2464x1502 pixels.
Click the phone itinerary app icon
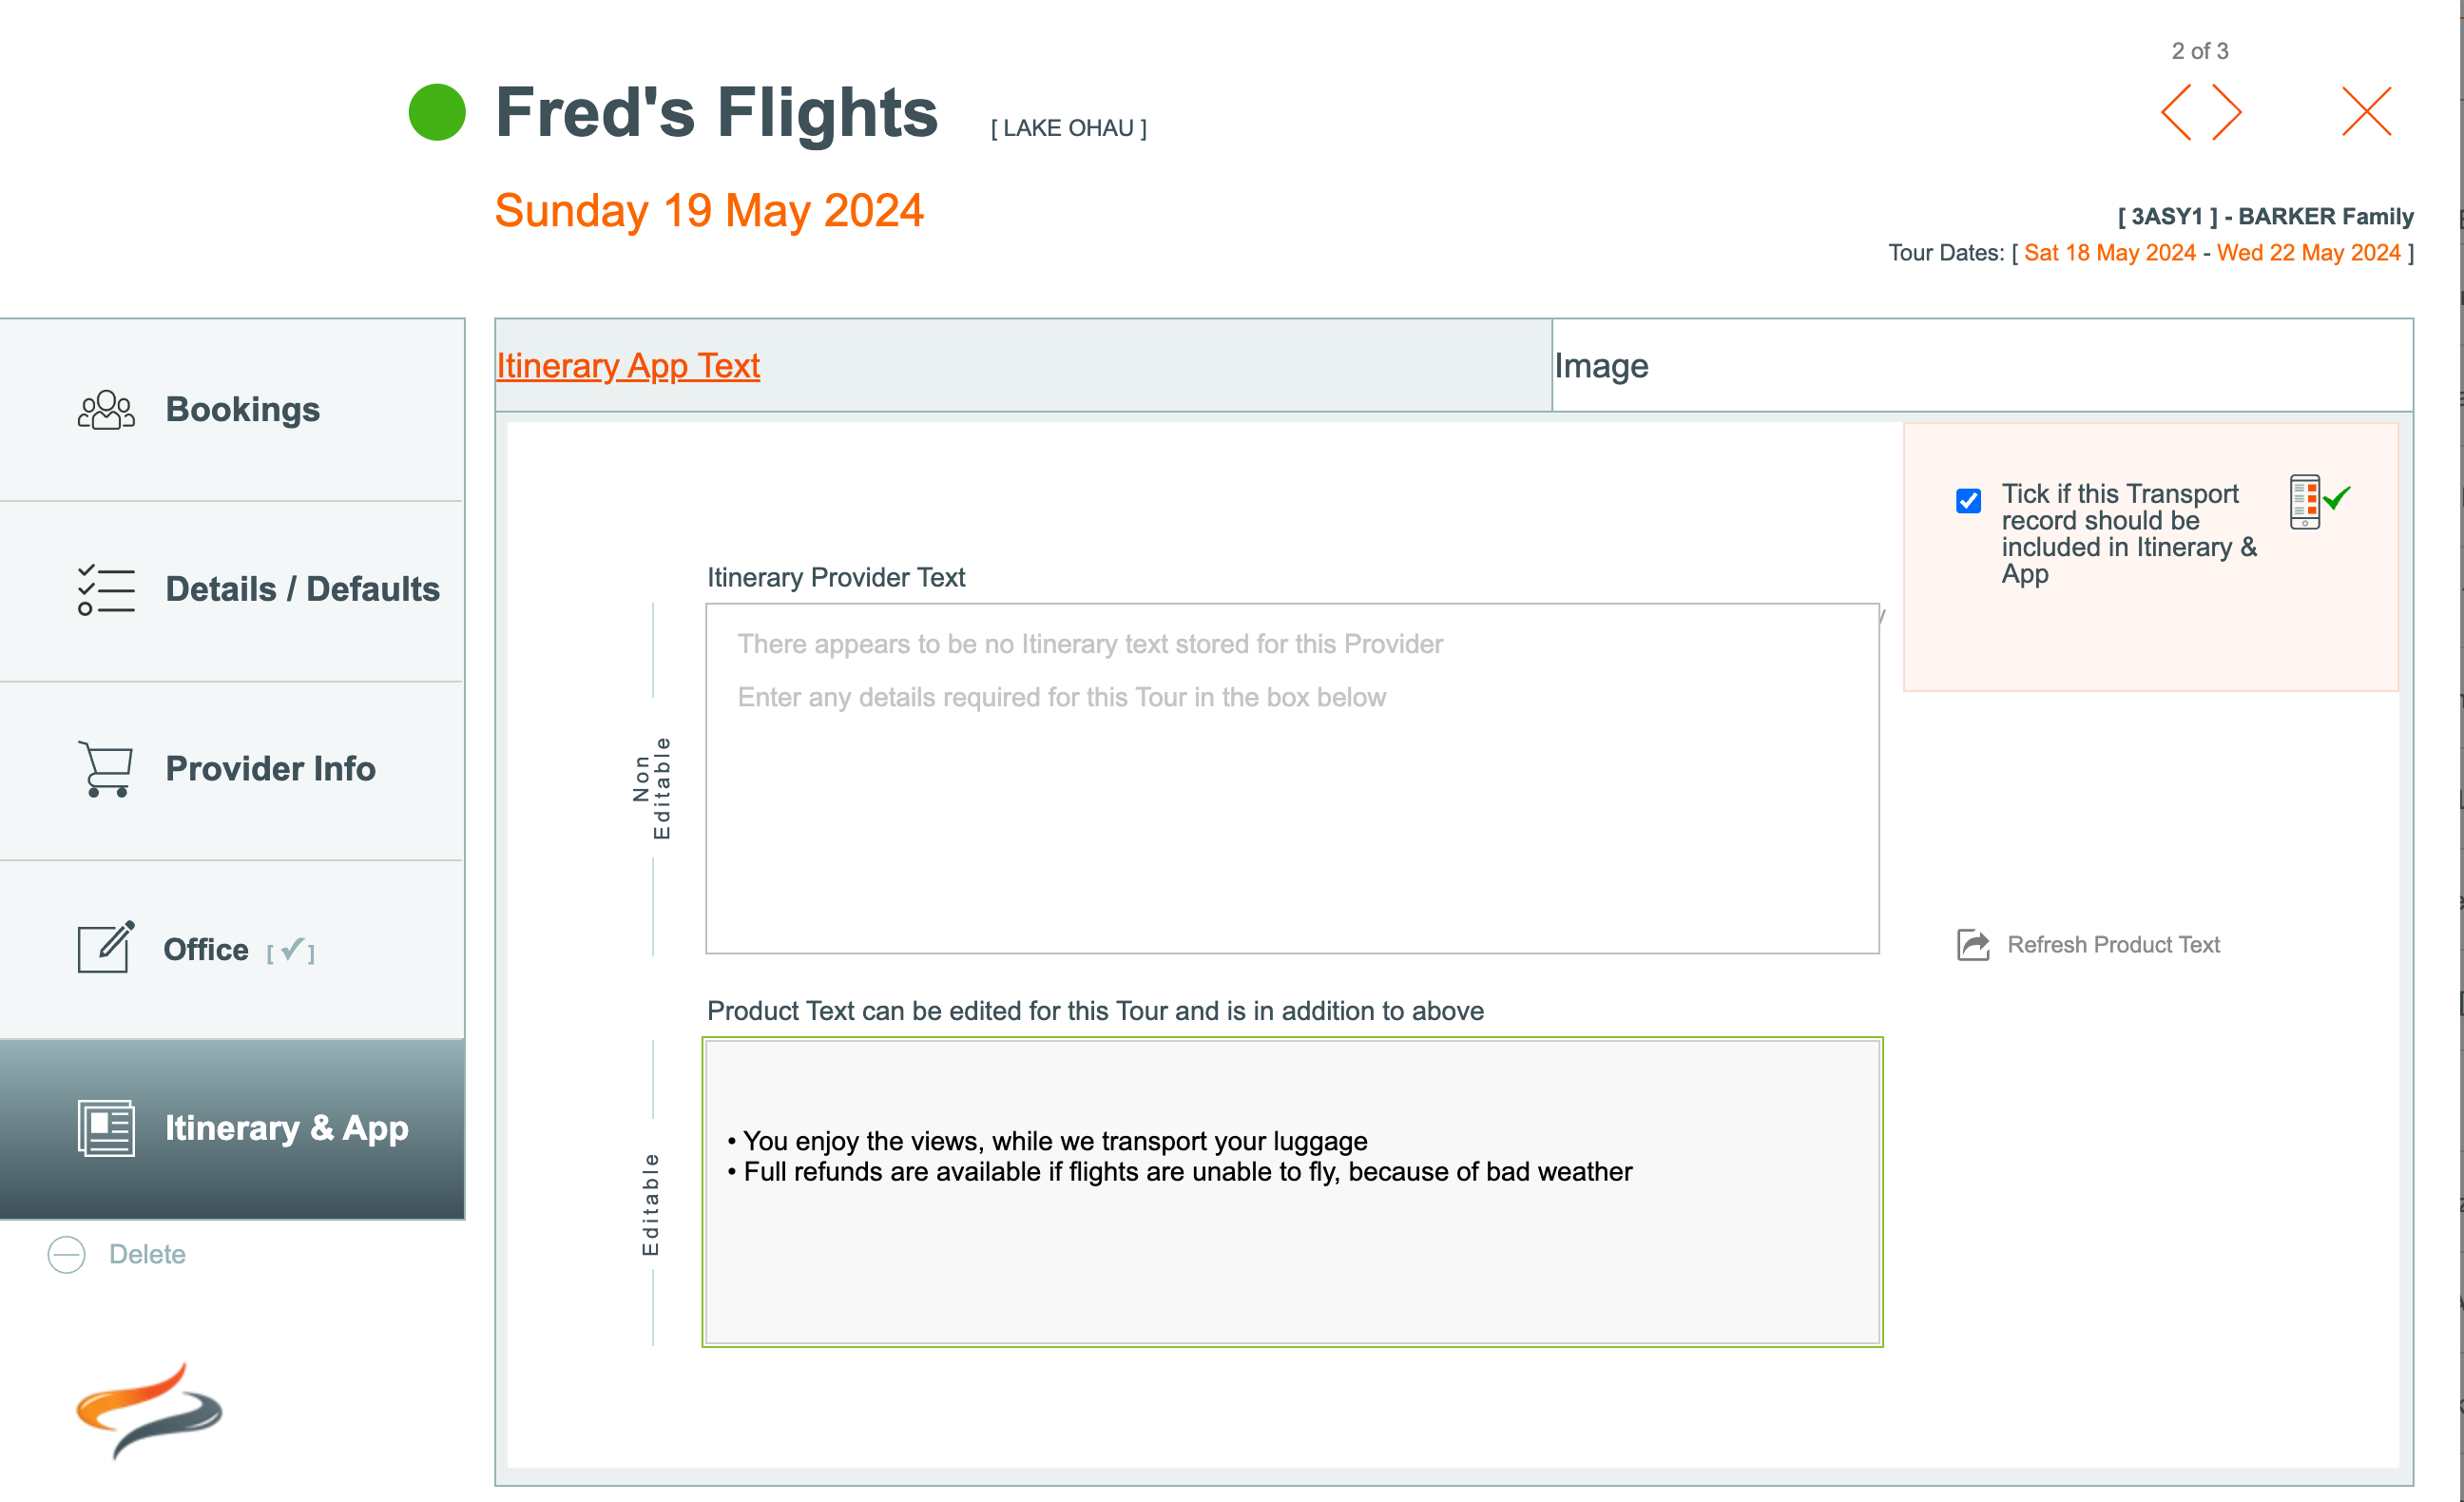pos(2305,501)
